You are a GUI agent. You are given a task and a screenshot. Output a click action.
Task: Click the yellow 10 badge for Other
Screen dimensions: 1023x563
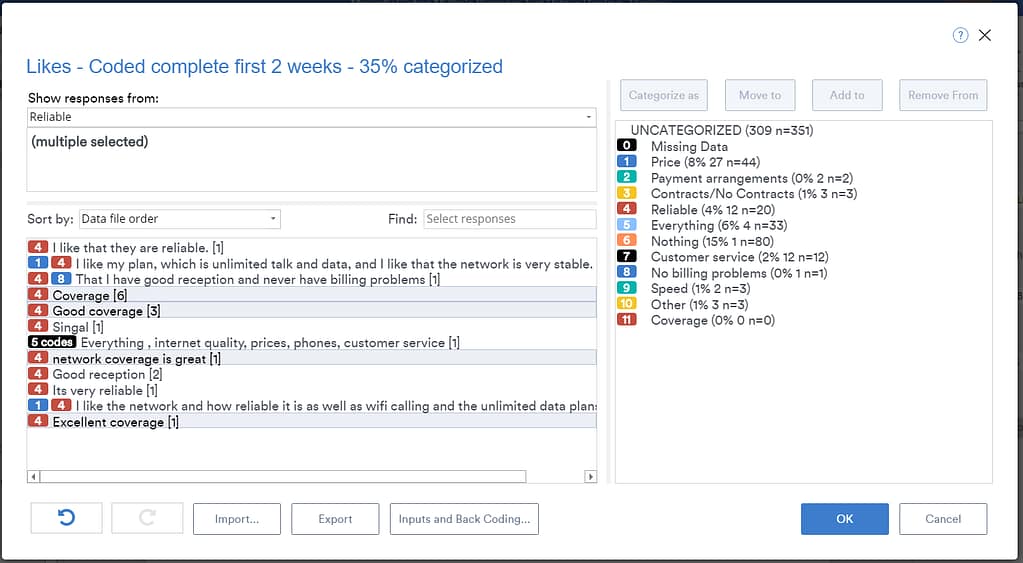point(627,305)
